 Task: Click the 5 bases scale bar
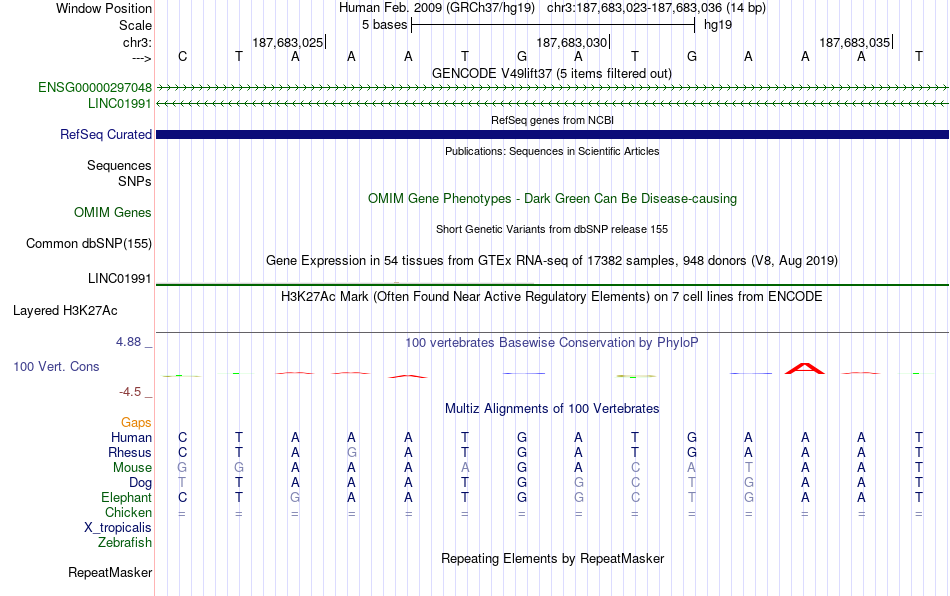click(553, 25)
